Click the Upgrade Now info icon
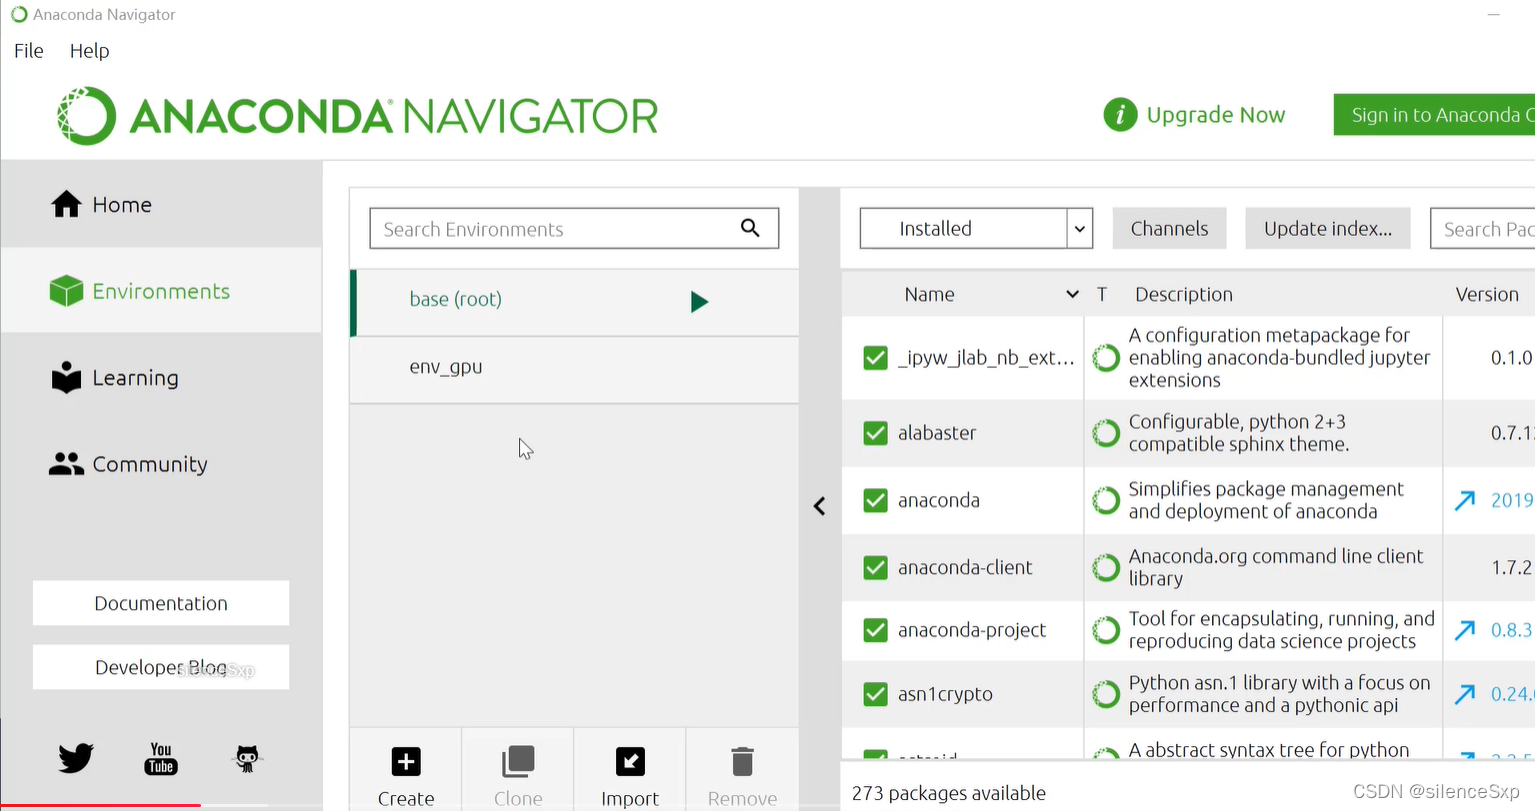This screenshot has height=811, width=1535. (x=1120, y=115)
